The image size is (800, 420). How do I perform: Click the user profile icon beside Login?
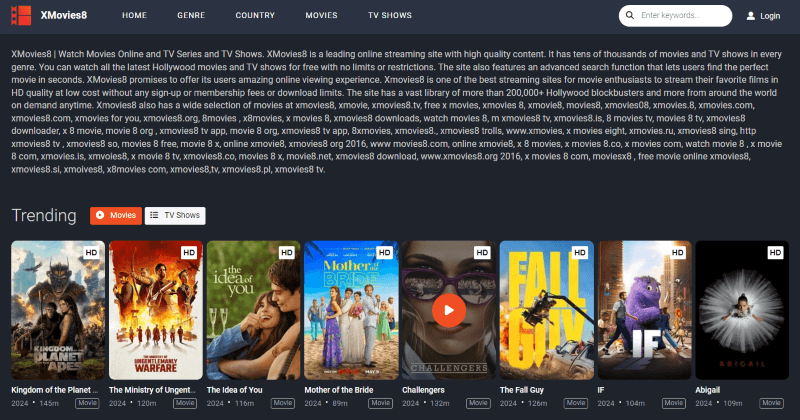751,16
